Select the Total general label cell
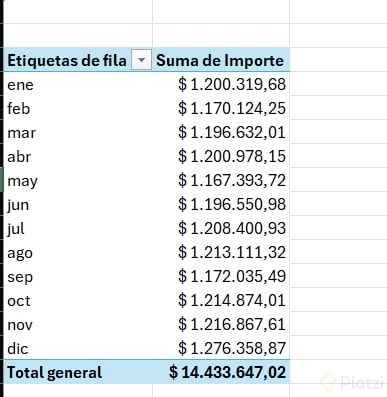The width and height of the screenshot is (387, 397). 78,372
